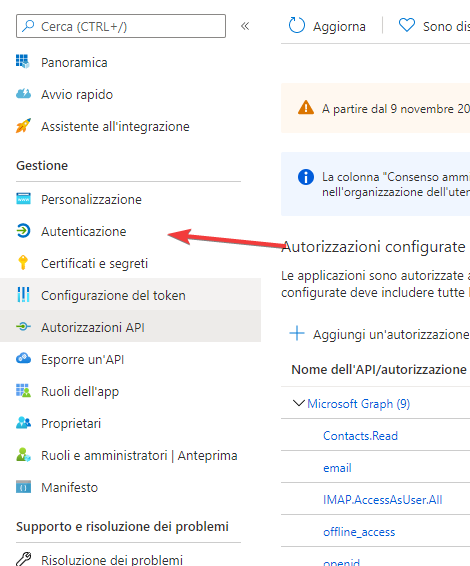
Task: Select Autorizzazioni API menu item
Action: click(130, 327)
